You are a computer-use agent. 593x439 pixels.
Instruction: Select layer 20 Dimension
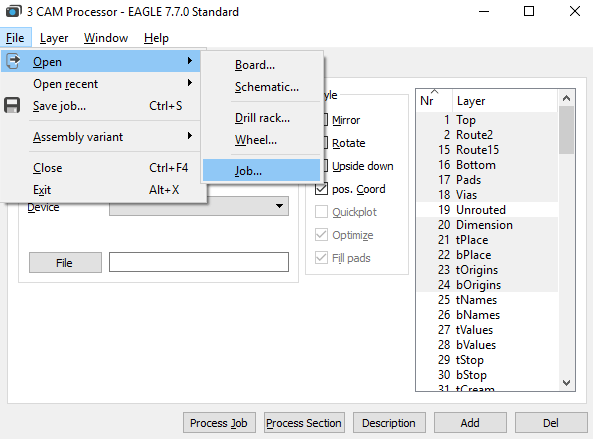pyautogui.click(x=487, y=225)
